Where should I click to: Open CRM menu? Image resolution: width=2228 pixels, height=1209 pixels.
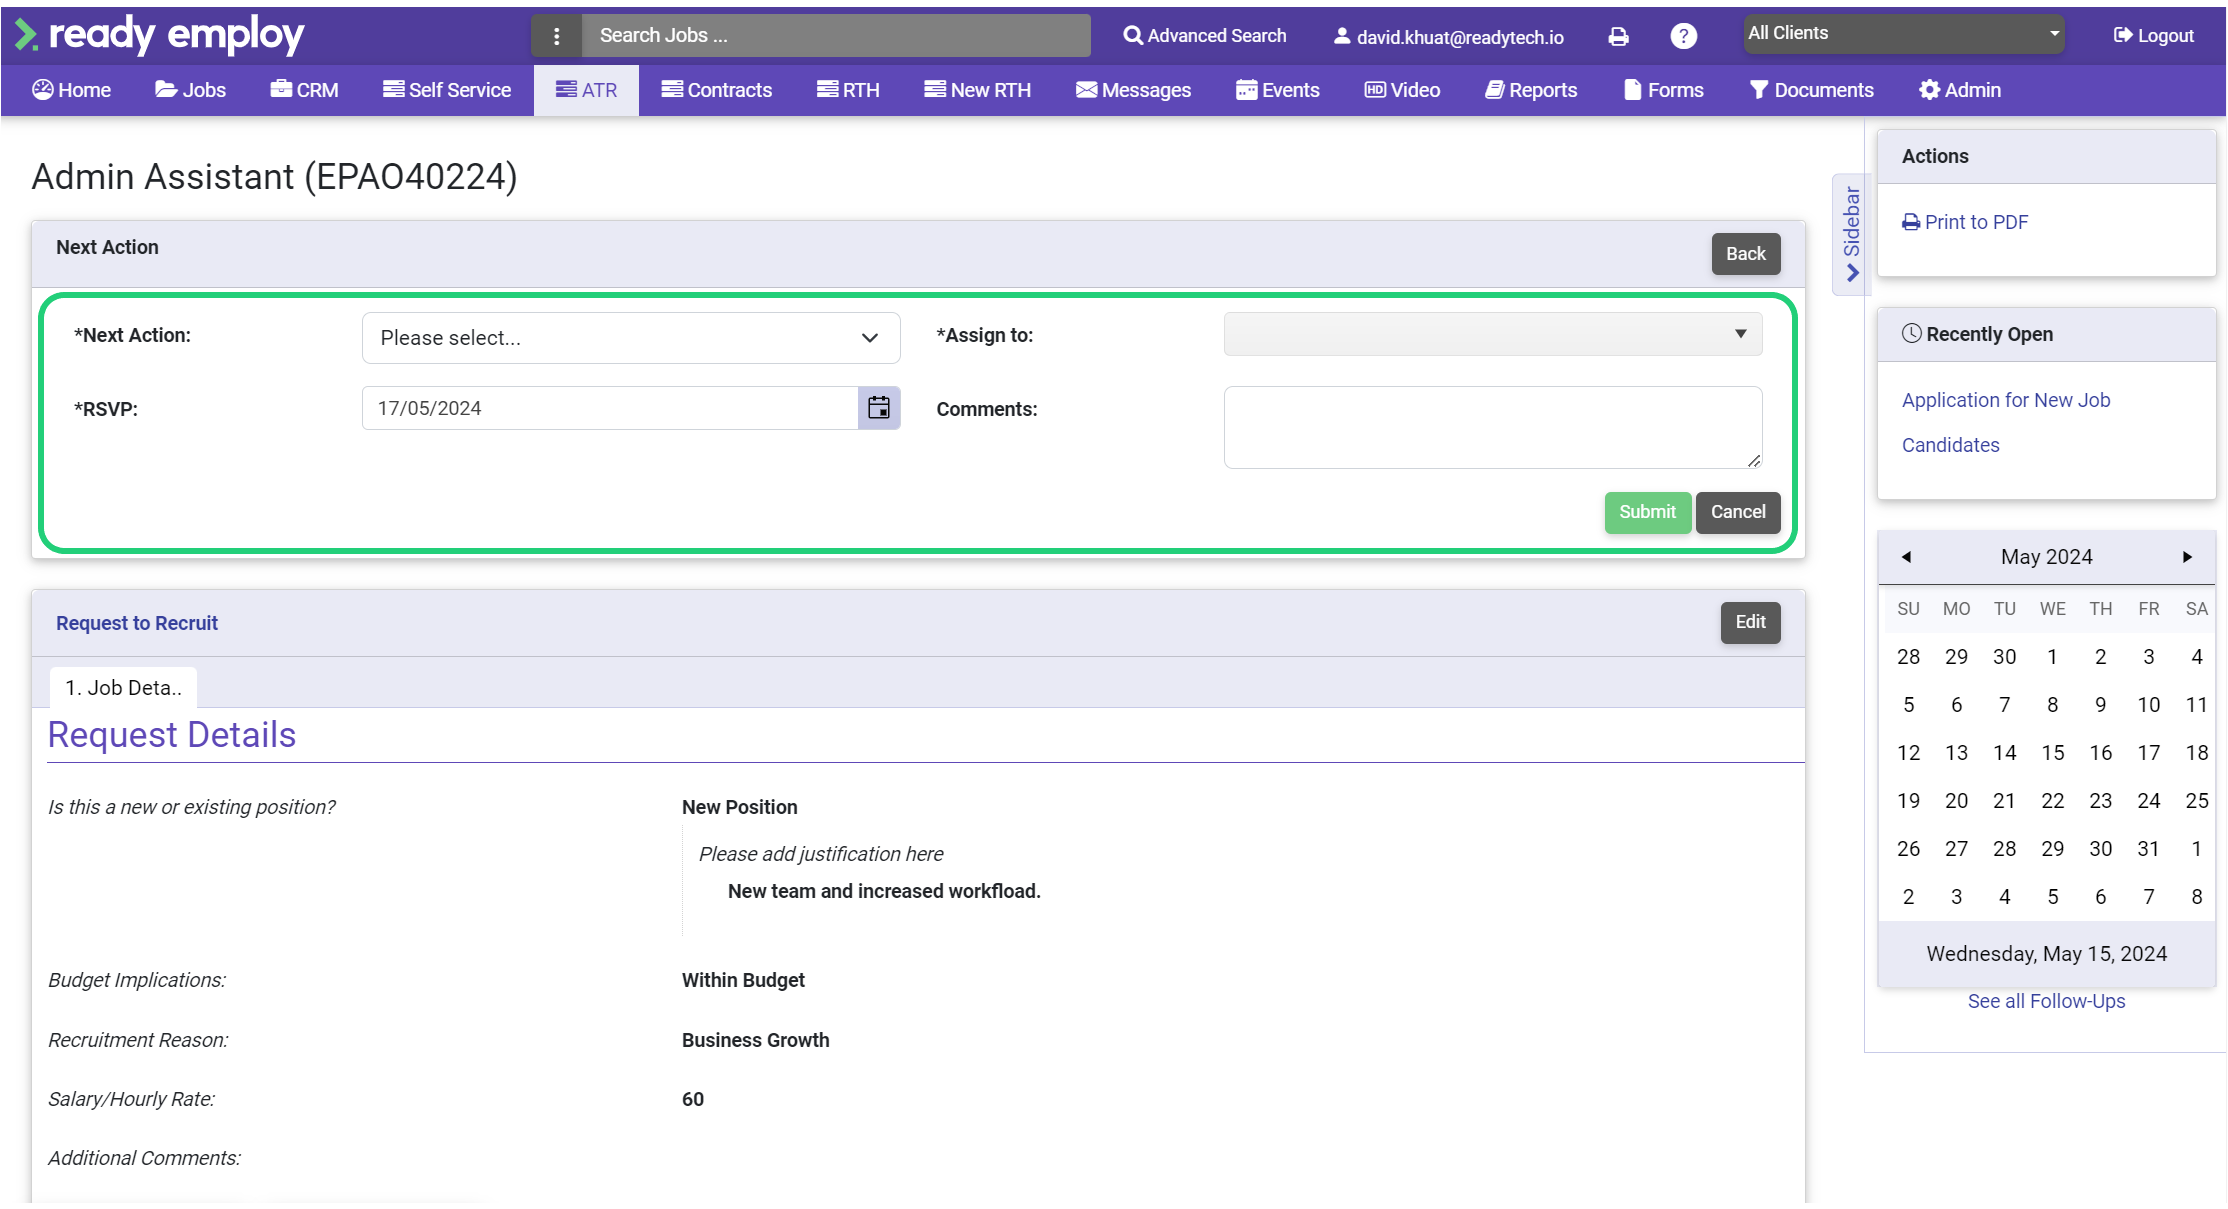click(x=305, y=90)
